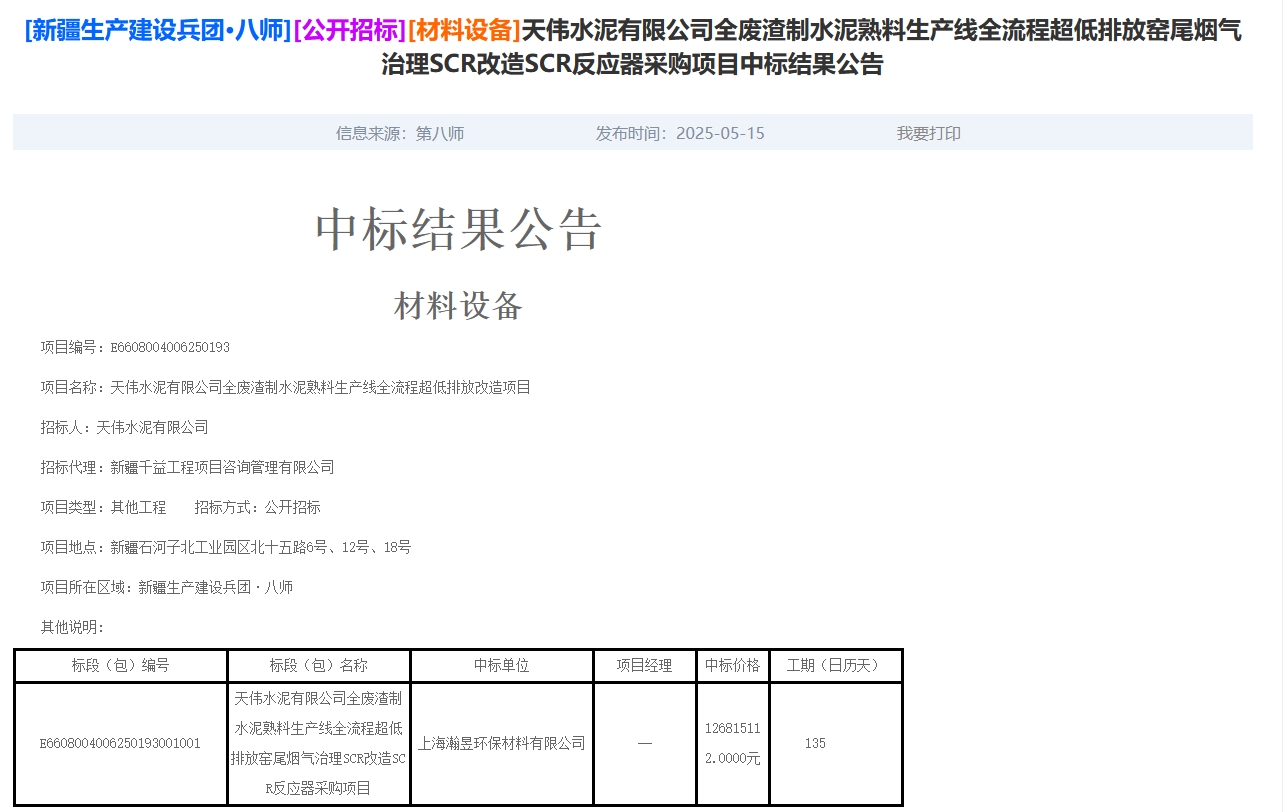Click 项目类型：其他工程 text

(x=103, y=507)
